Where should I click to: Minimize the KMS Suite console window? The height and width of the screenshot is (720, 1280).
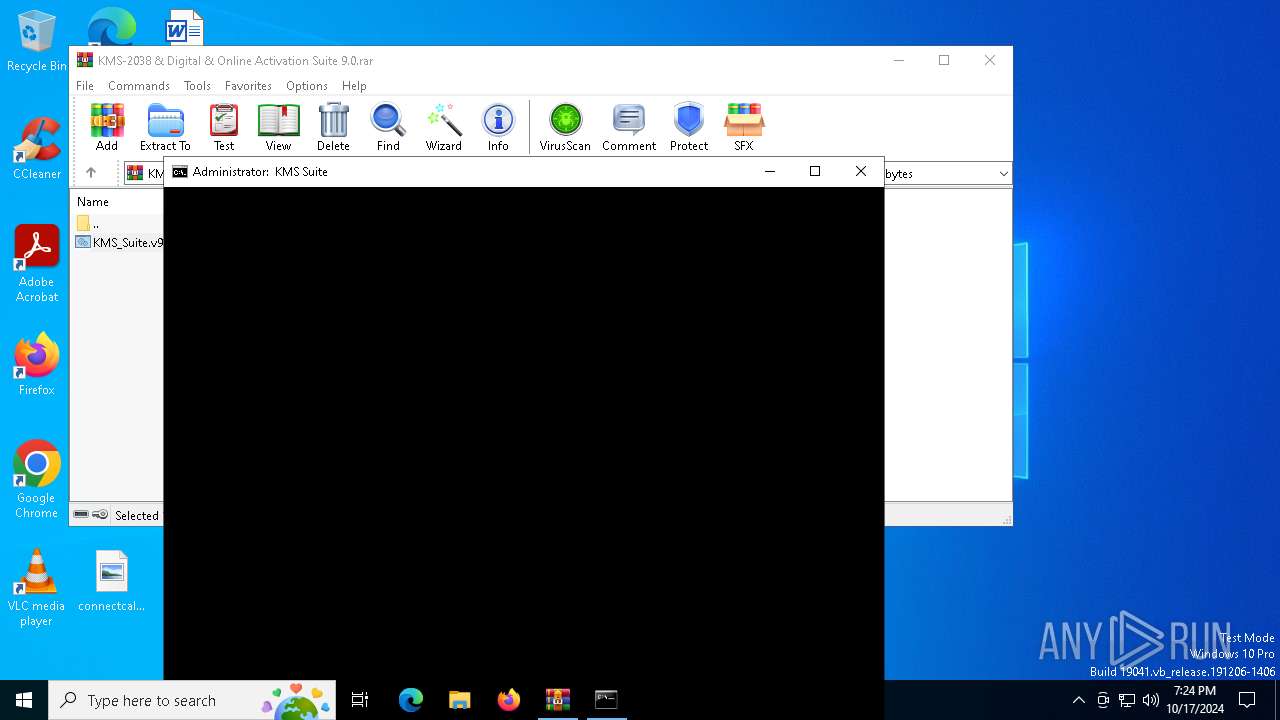[x=770, y=172]
